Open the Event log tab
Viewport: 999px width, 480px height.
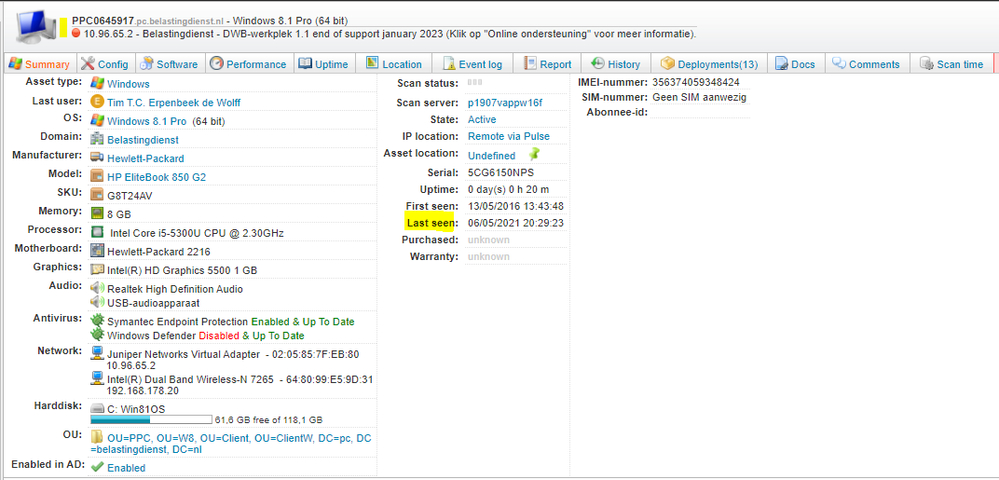point(472,64)
